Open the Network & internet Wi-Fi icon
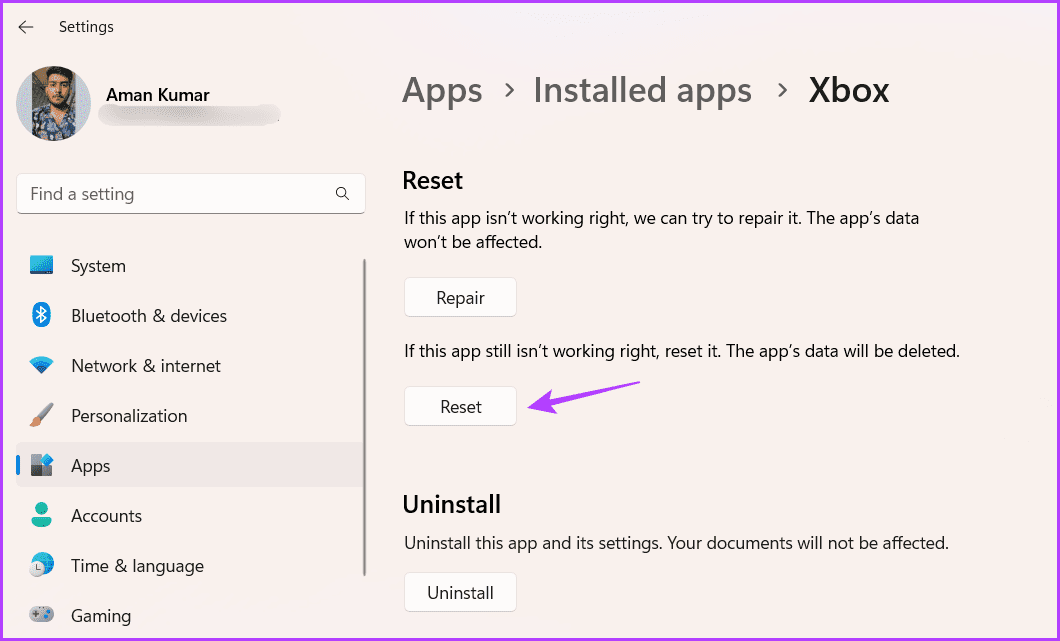Screen dimensions: 1060x641 pyautogui.click(x=41, y=366)
